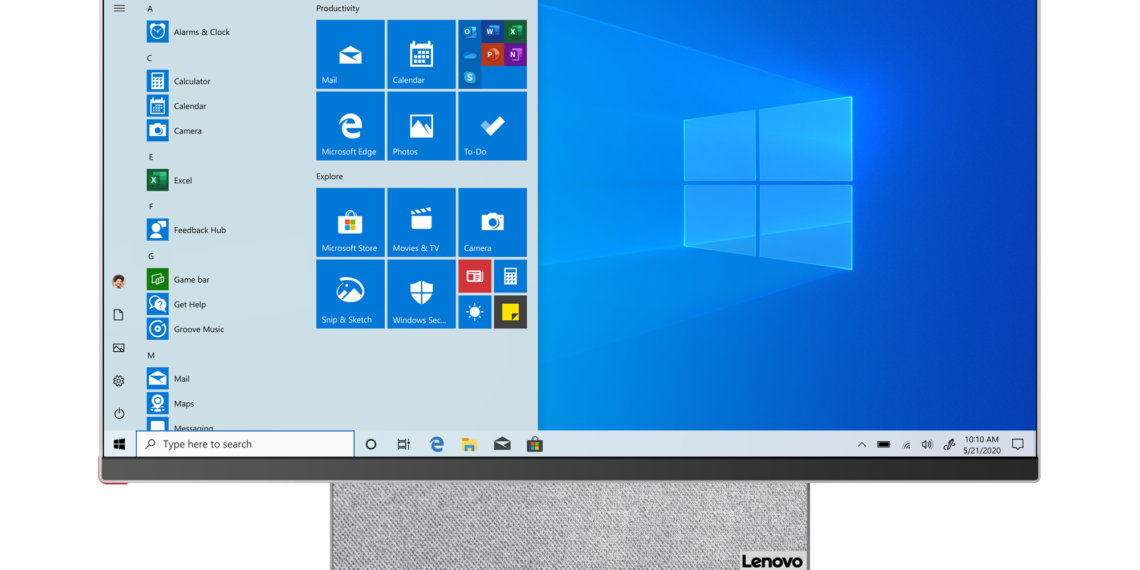Open the Microsoft Store tile
Screen dimensions: 1140x570
(350, 222)
